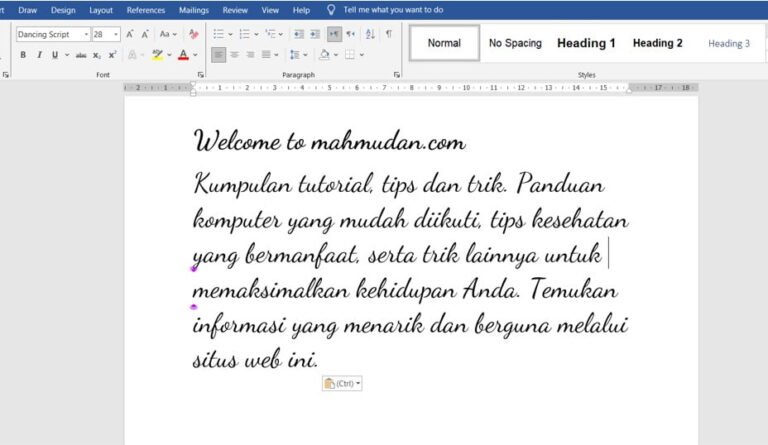Sort the selected text

click(x=370, y=34)
